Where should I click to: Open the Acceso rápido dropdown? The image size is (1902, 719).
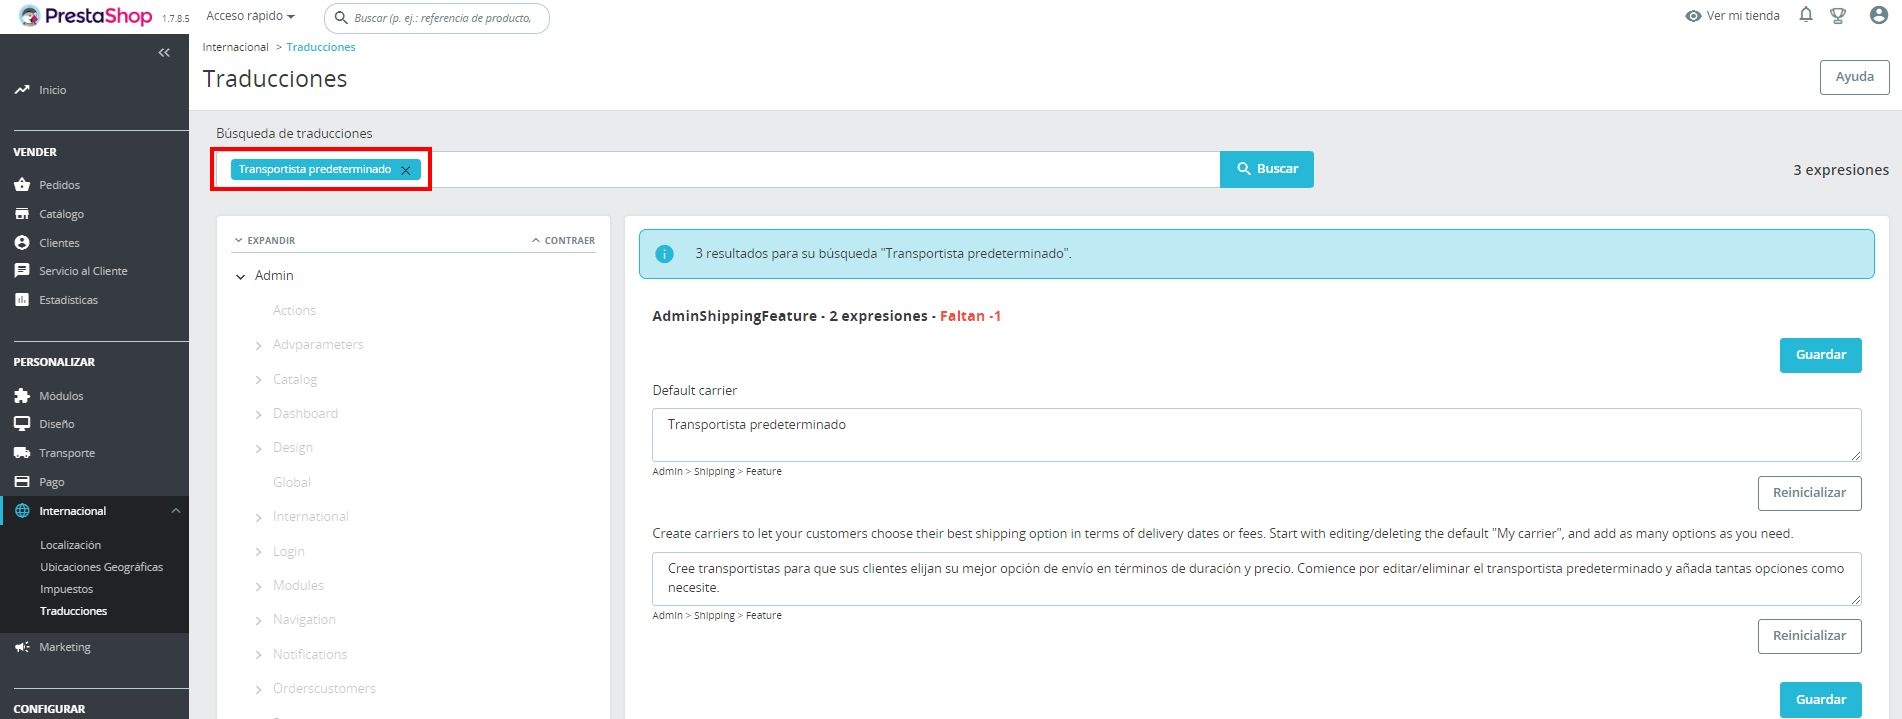coord(250,16)
